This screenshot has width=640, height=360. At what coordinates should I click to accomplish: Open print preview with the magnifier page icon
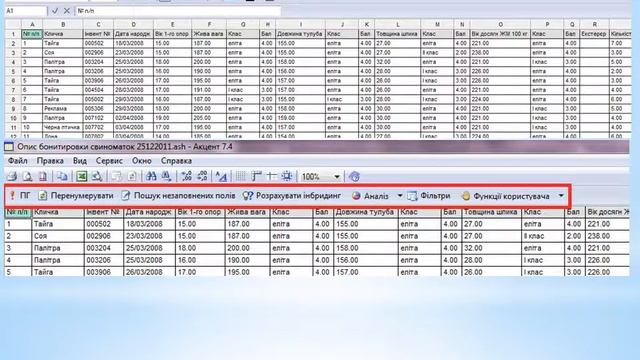point(27,176)
